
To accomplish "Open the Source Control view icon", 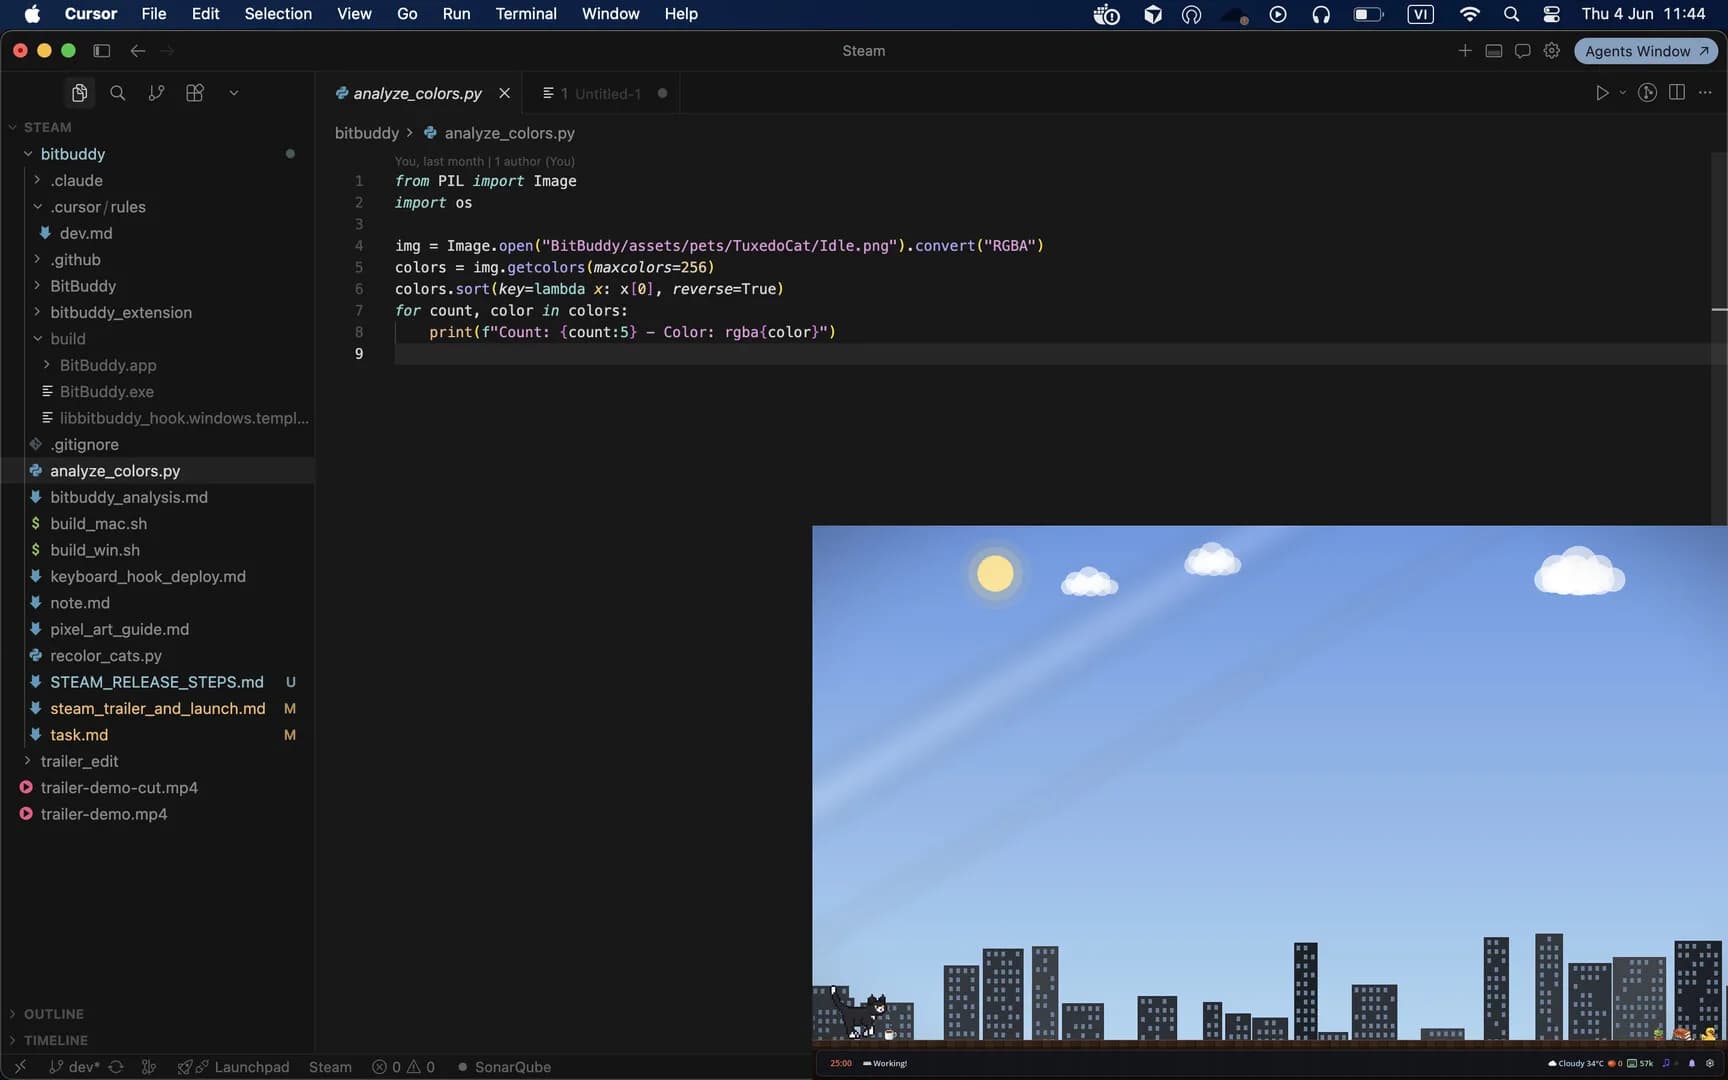I will pyautogui.click(x=156, y=93).
